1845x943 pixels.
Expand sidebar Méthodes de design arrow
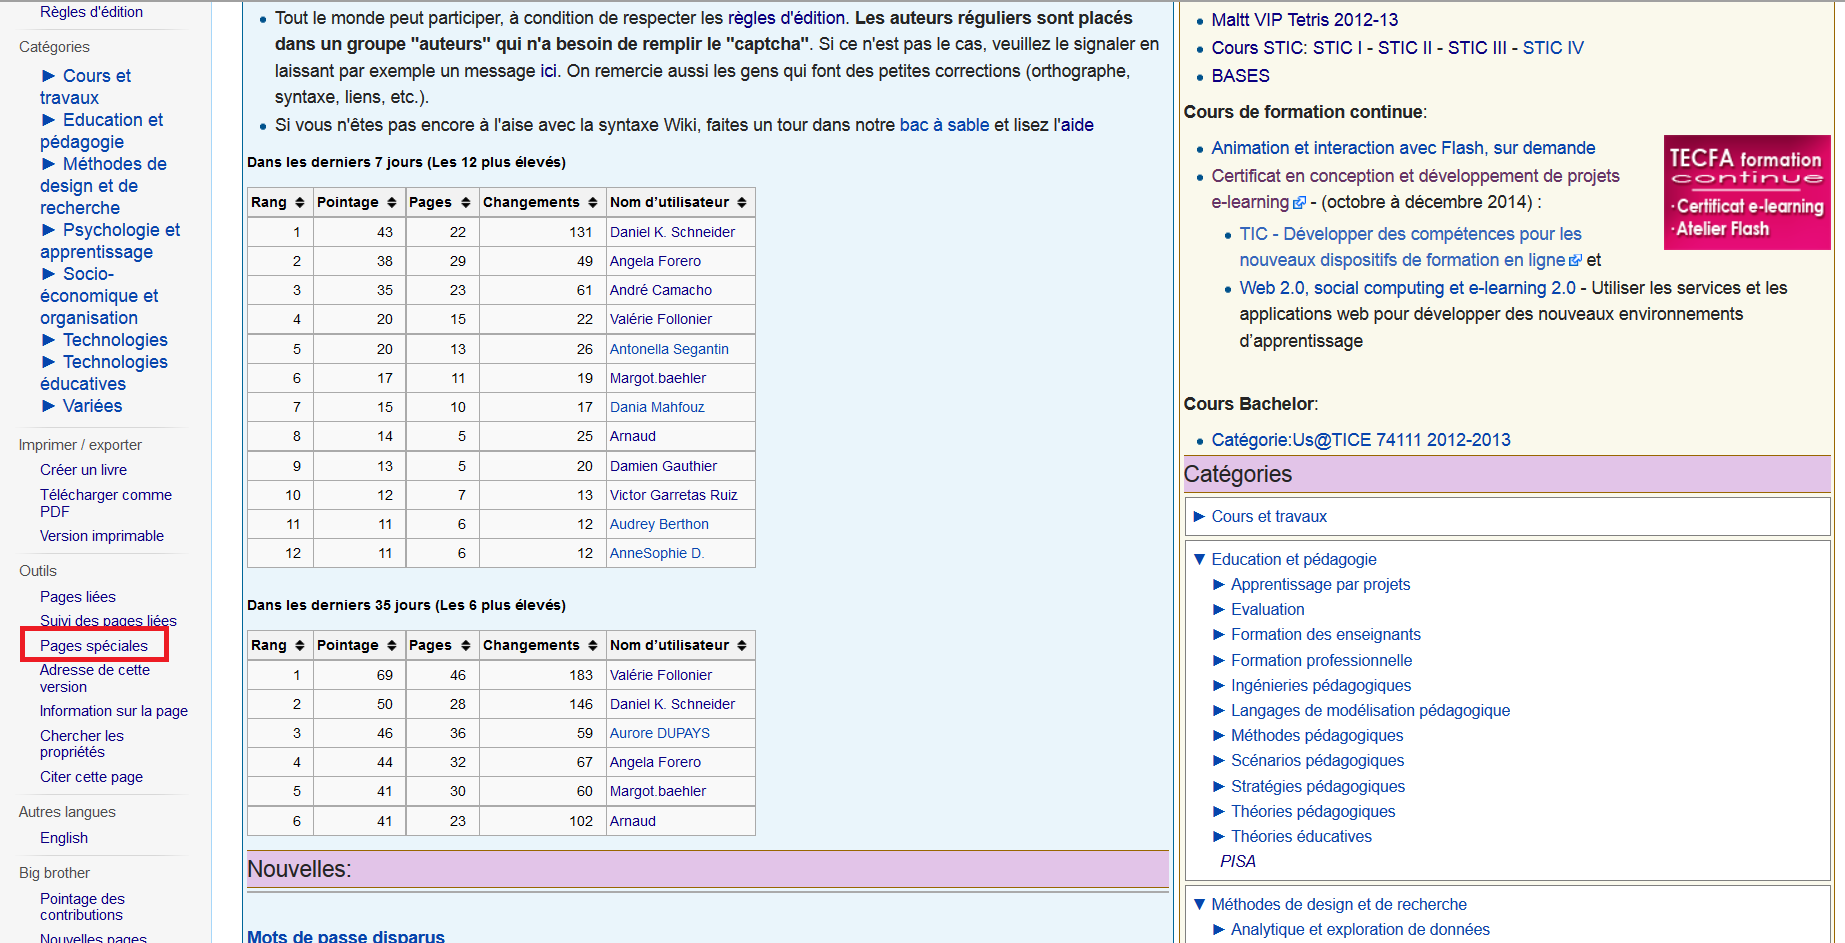point(48,164)
